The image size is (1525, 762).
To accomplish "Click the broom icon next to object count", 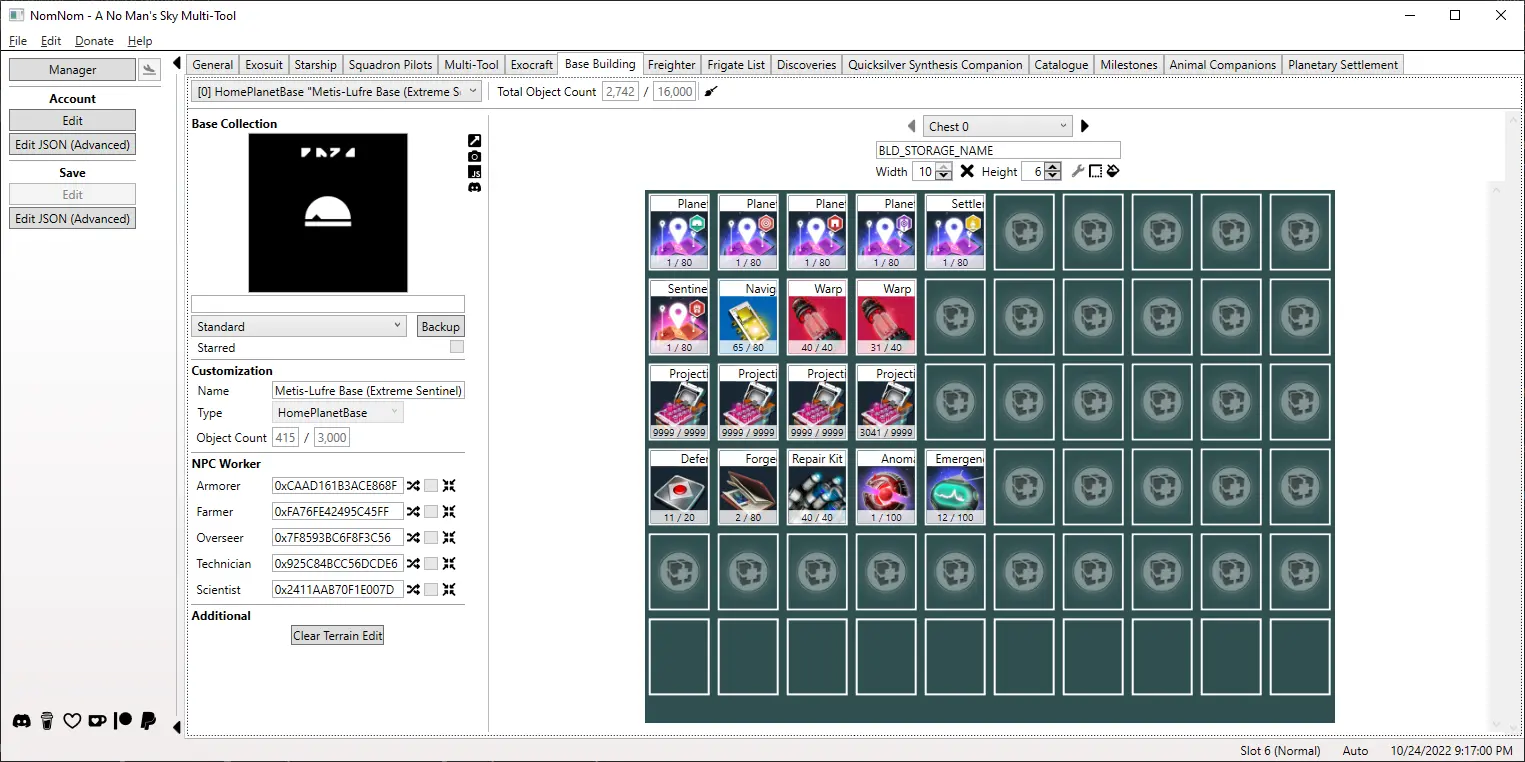I will tap(711, 92).
